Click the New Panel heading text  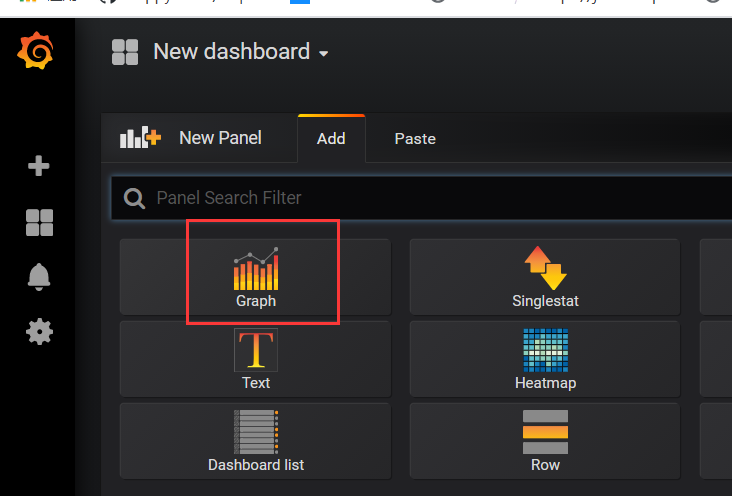[220, 138]
